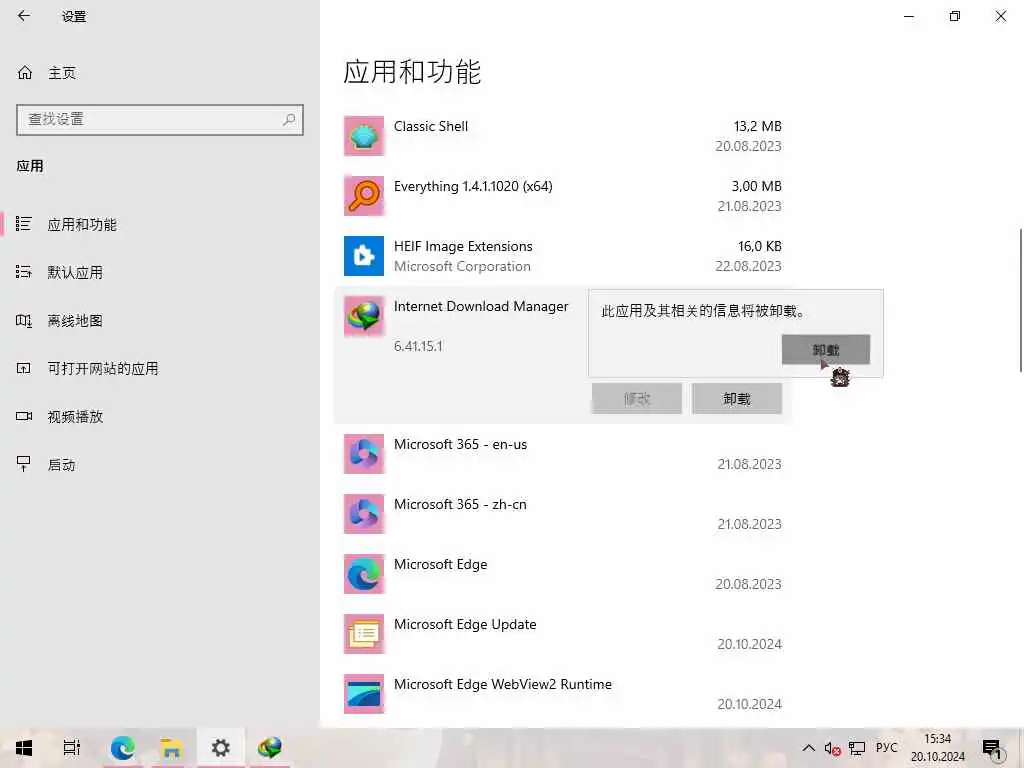Go back with the settings back arrow
1024x768 pixels.
(x=24, y=16)
